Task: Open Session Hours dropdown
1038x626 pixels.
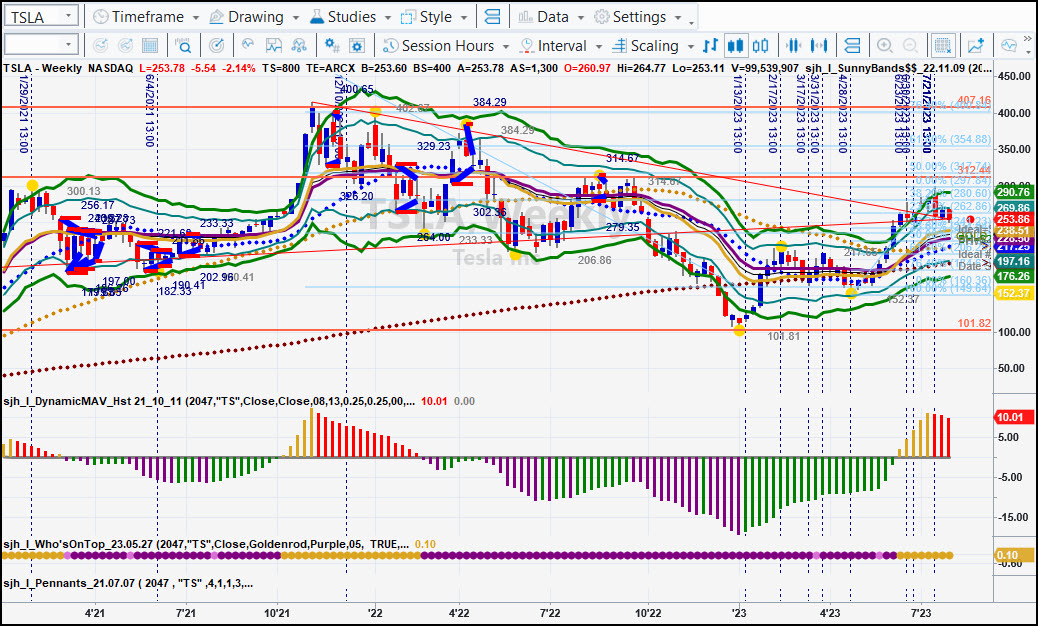Action: (x=446, y=46)
